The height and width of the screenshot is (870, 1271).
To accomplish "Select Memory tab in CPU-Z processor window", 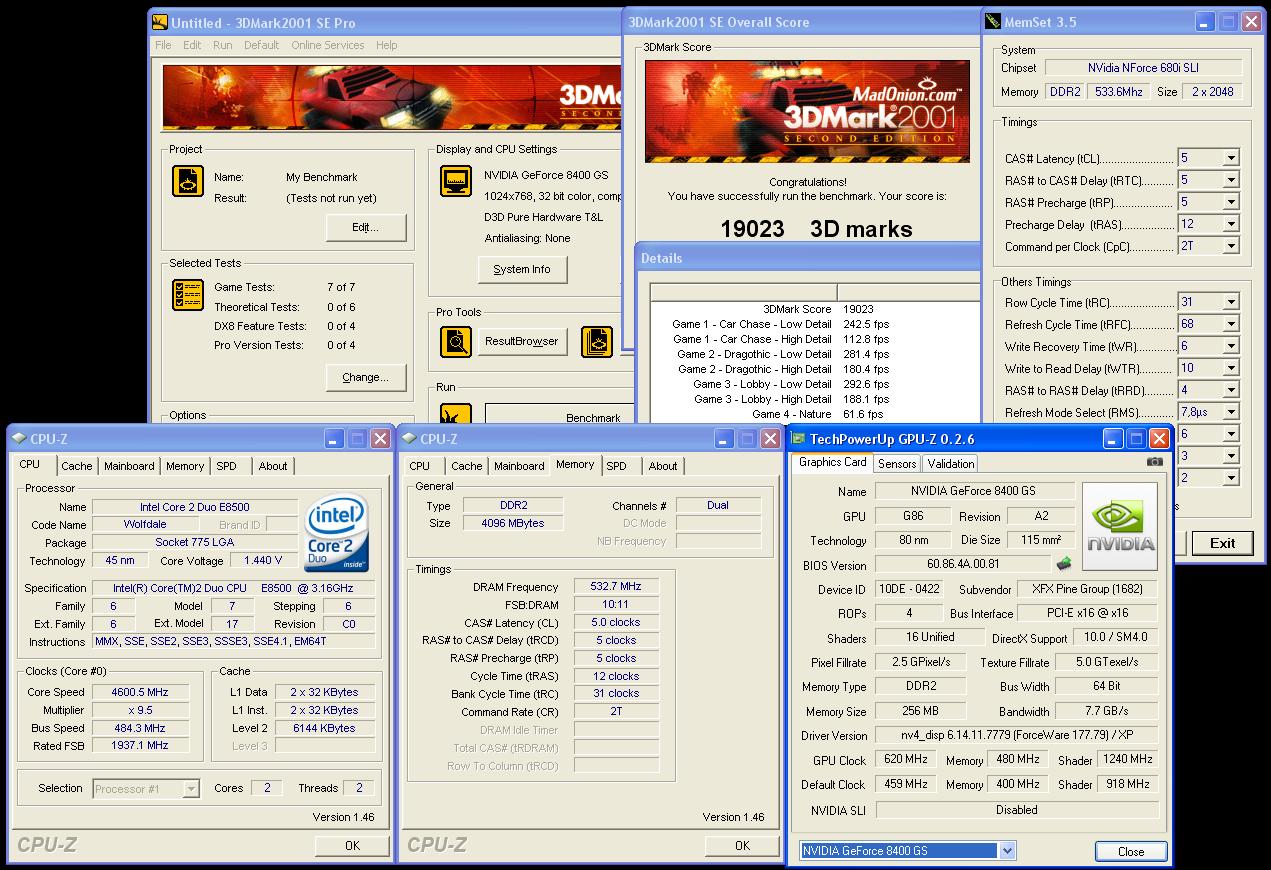I will [x=185, y=466].
